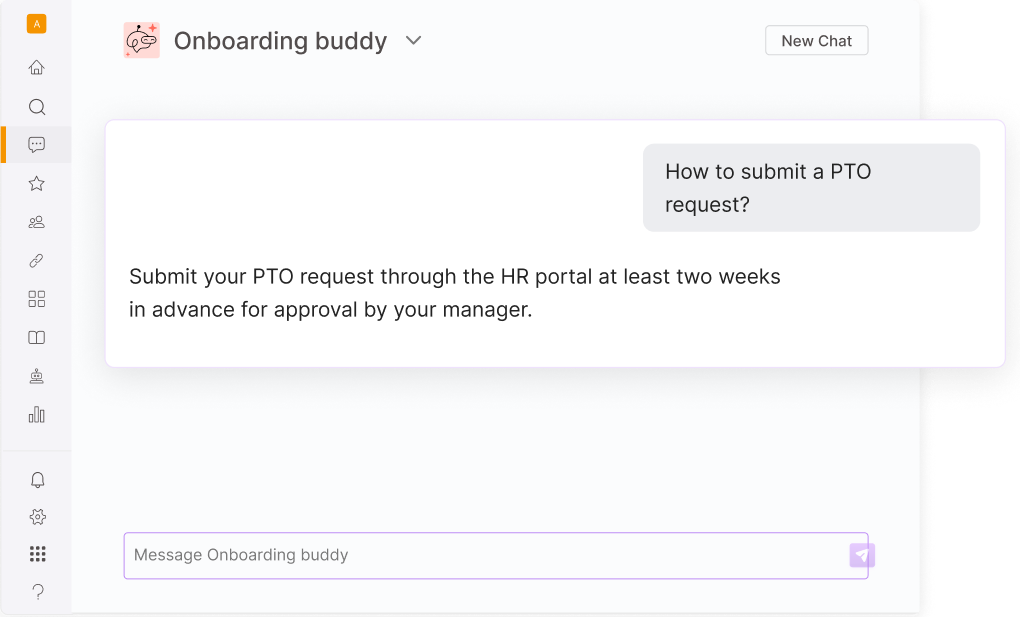1020x617 pixels.
Task: Open the Home icon in sidebar
Action: 36,68
